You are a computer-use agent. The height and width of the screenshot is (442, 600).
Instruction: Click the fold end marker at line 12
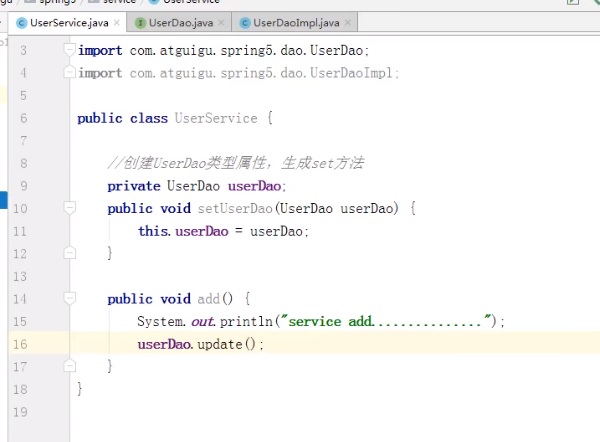[x=69, y=252]
